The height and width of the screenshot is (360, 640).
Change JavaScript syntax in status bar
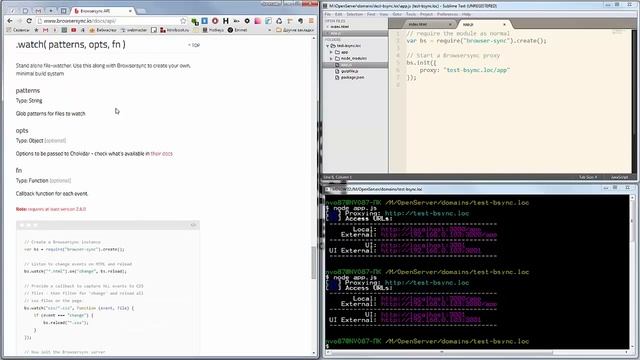[619, 178]
